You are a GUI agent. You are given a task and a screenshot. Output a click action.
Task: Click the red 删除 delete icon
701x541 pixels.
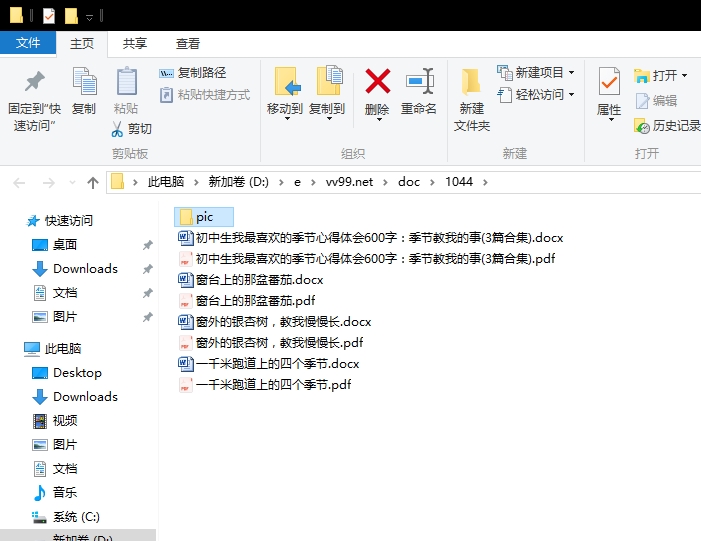(378, 81)
